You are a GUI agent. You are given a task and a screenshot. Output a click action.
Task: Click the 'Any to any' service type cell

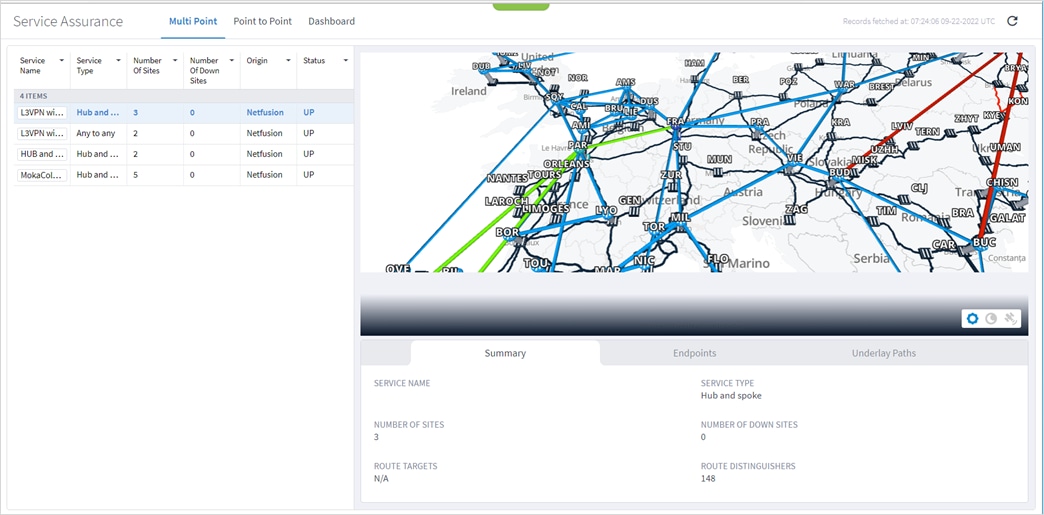click(x=96, y=133)
